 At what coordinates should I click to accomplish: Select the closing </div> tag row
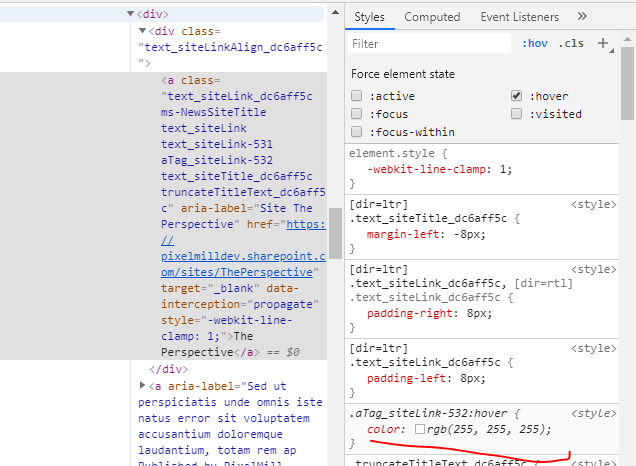coord(168,369)
